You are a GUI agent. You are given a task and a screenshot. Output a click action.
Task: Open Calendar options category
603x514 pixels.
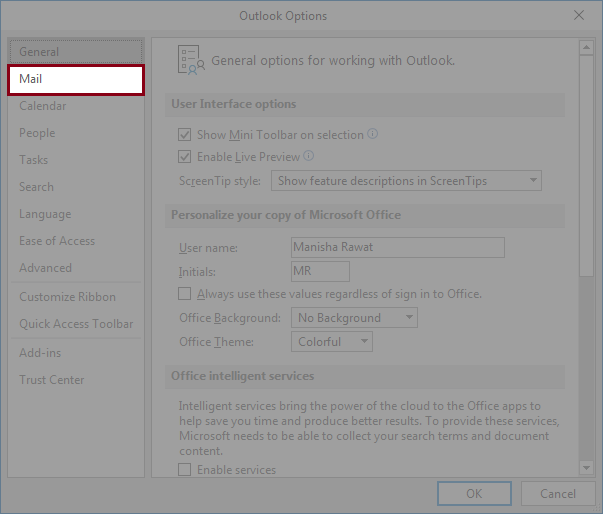(76, 106)
